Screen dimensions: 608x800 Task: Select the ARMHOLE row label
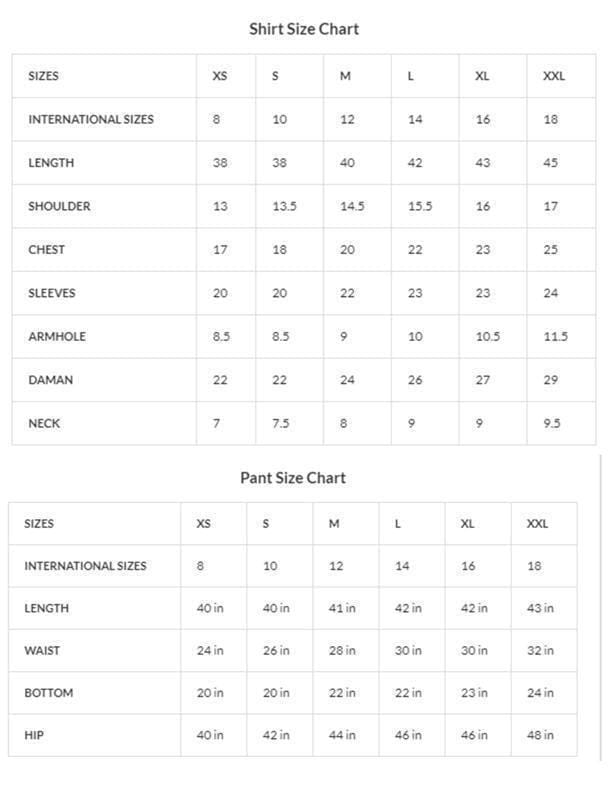pyautogui.click(x=57, y=336)
